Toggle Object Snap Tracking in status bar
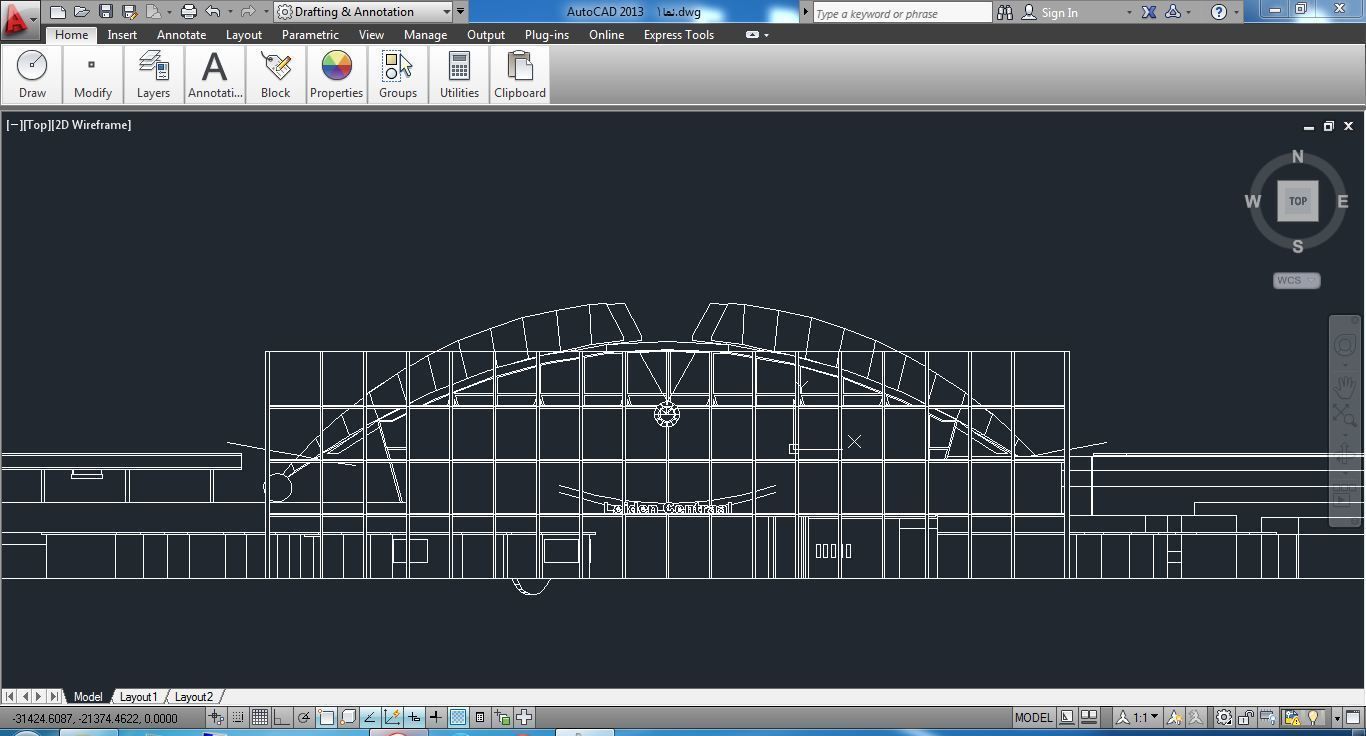This screenshot has height=736, width=1366. pos(370,717)
